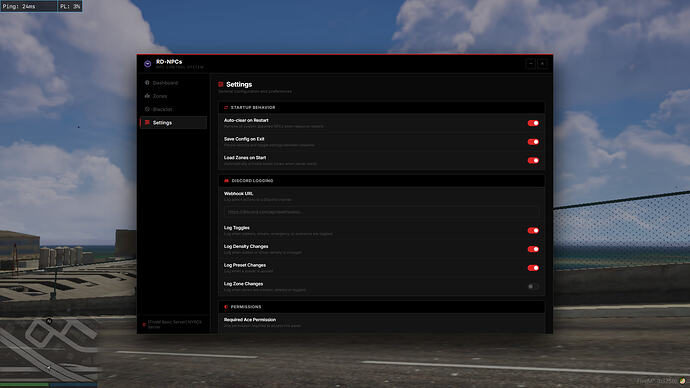Click the Webhook URL label

[238, 194]
